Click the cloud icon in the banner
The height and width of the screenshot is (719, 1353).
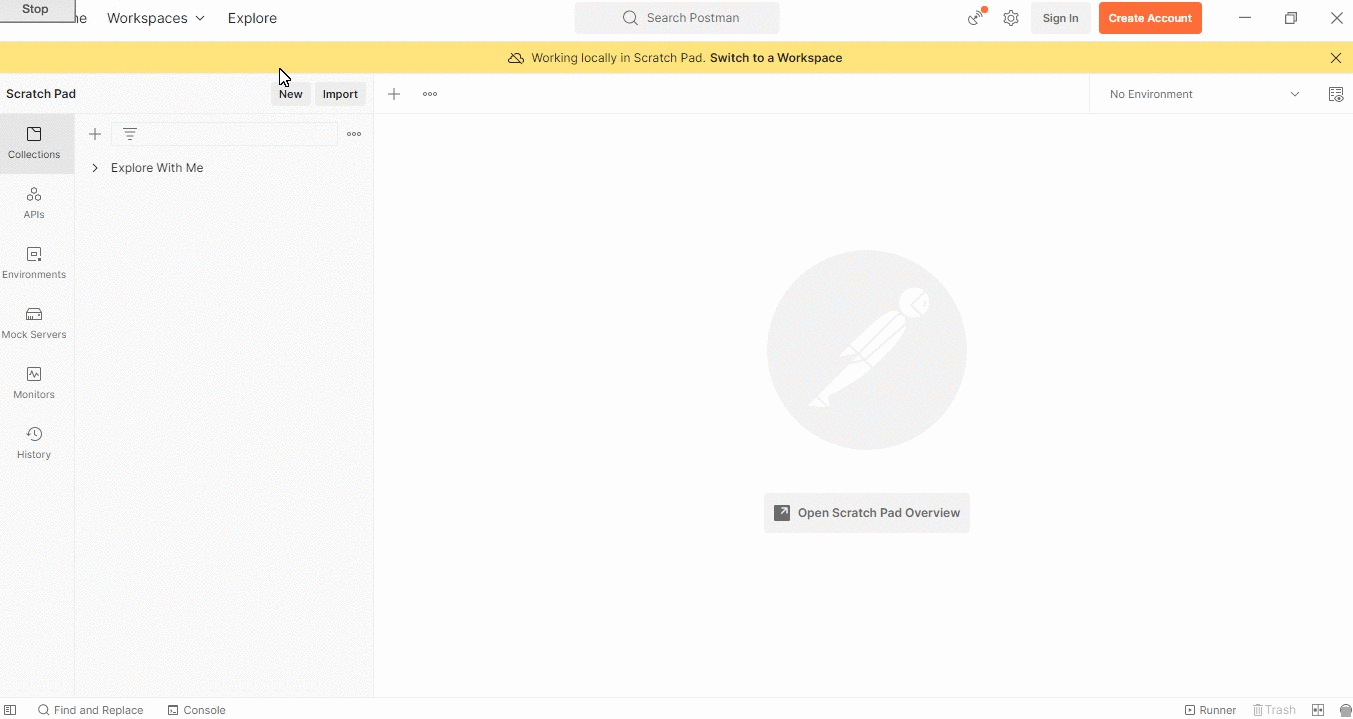pyautogui.click(x=516, y=58)
